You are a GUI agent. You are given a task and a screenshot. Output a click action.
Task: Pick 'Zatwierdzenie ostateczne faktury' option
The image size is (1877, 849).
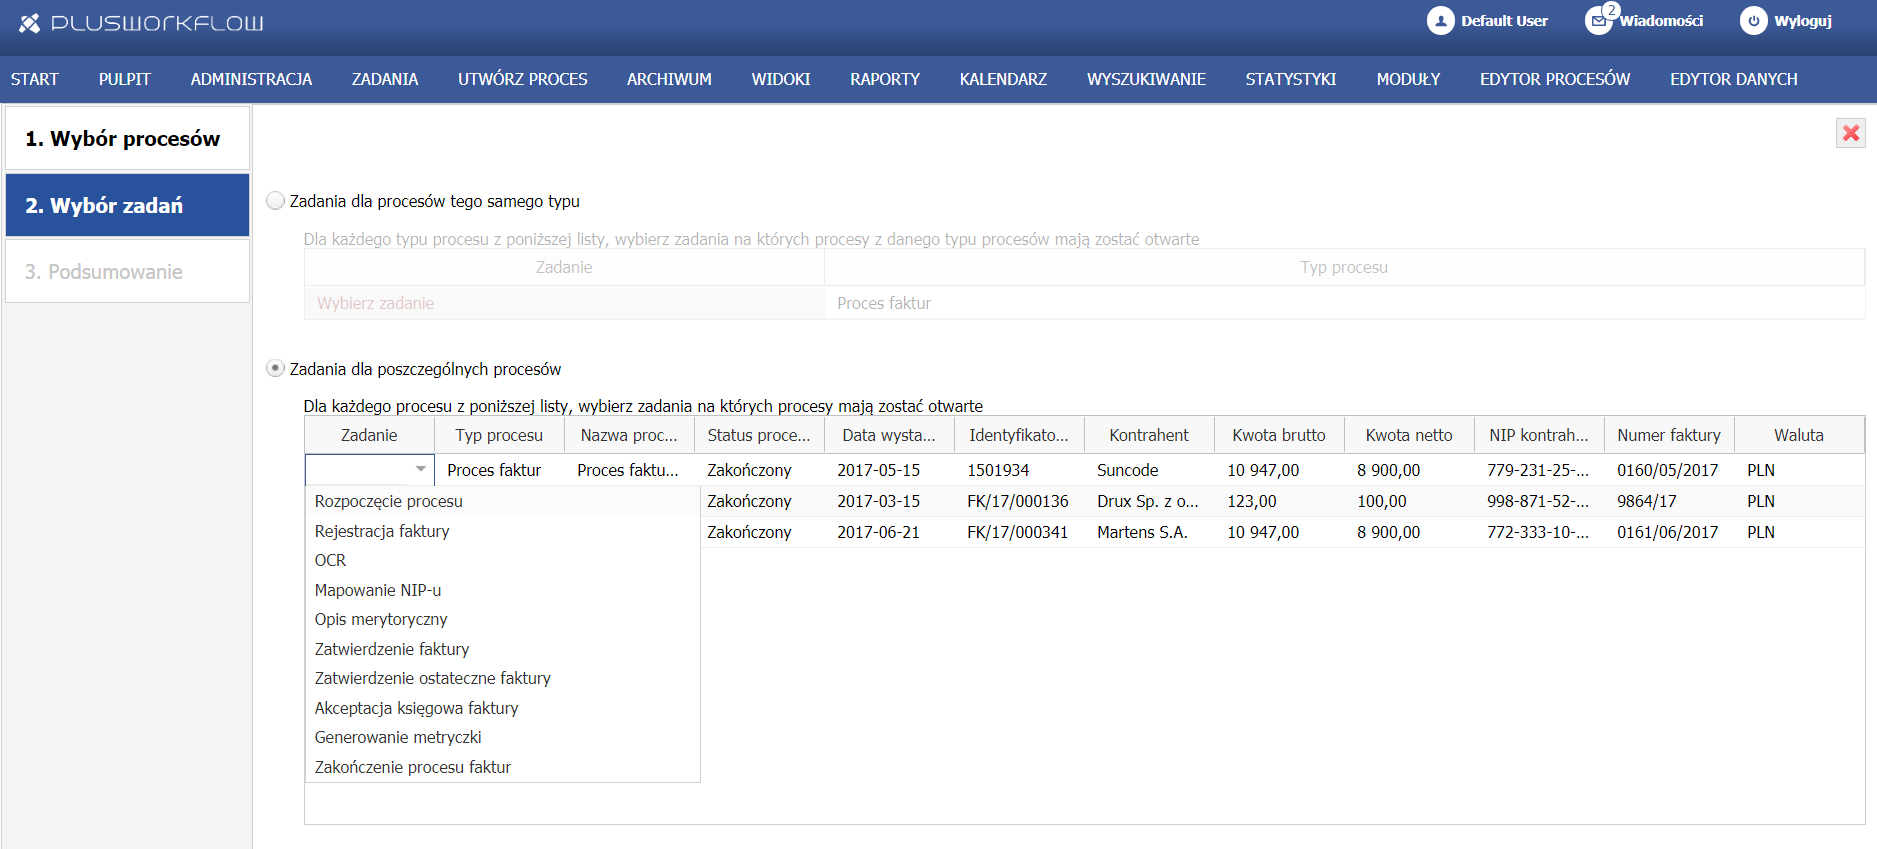click(x=432, y=678)
